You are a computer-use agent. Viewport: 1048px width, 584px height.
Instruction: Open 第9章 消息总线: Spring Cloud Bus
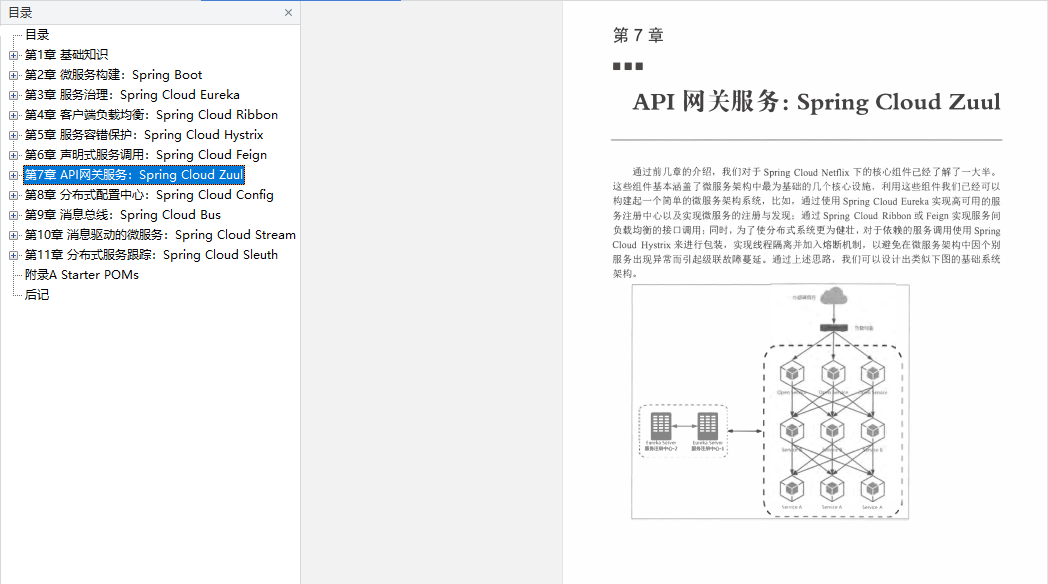click(x=123, y=215)
